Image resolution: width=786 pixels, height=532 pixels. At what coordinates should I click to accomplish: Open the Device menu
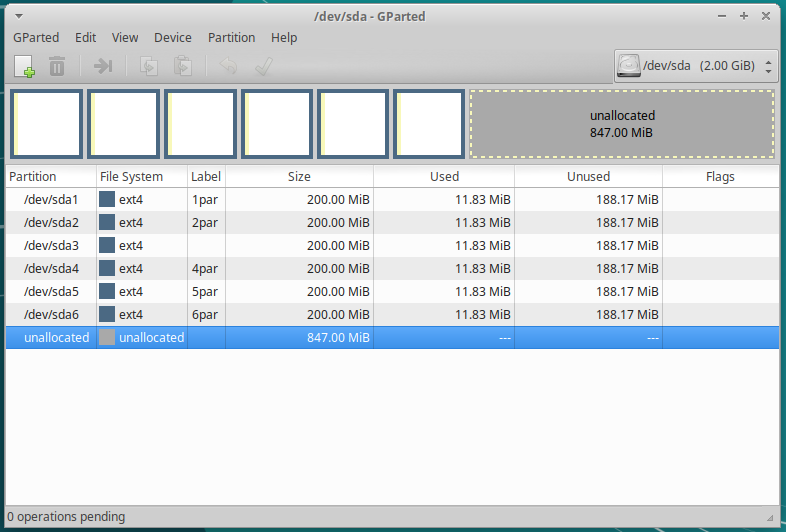click(x=173, y=38)
